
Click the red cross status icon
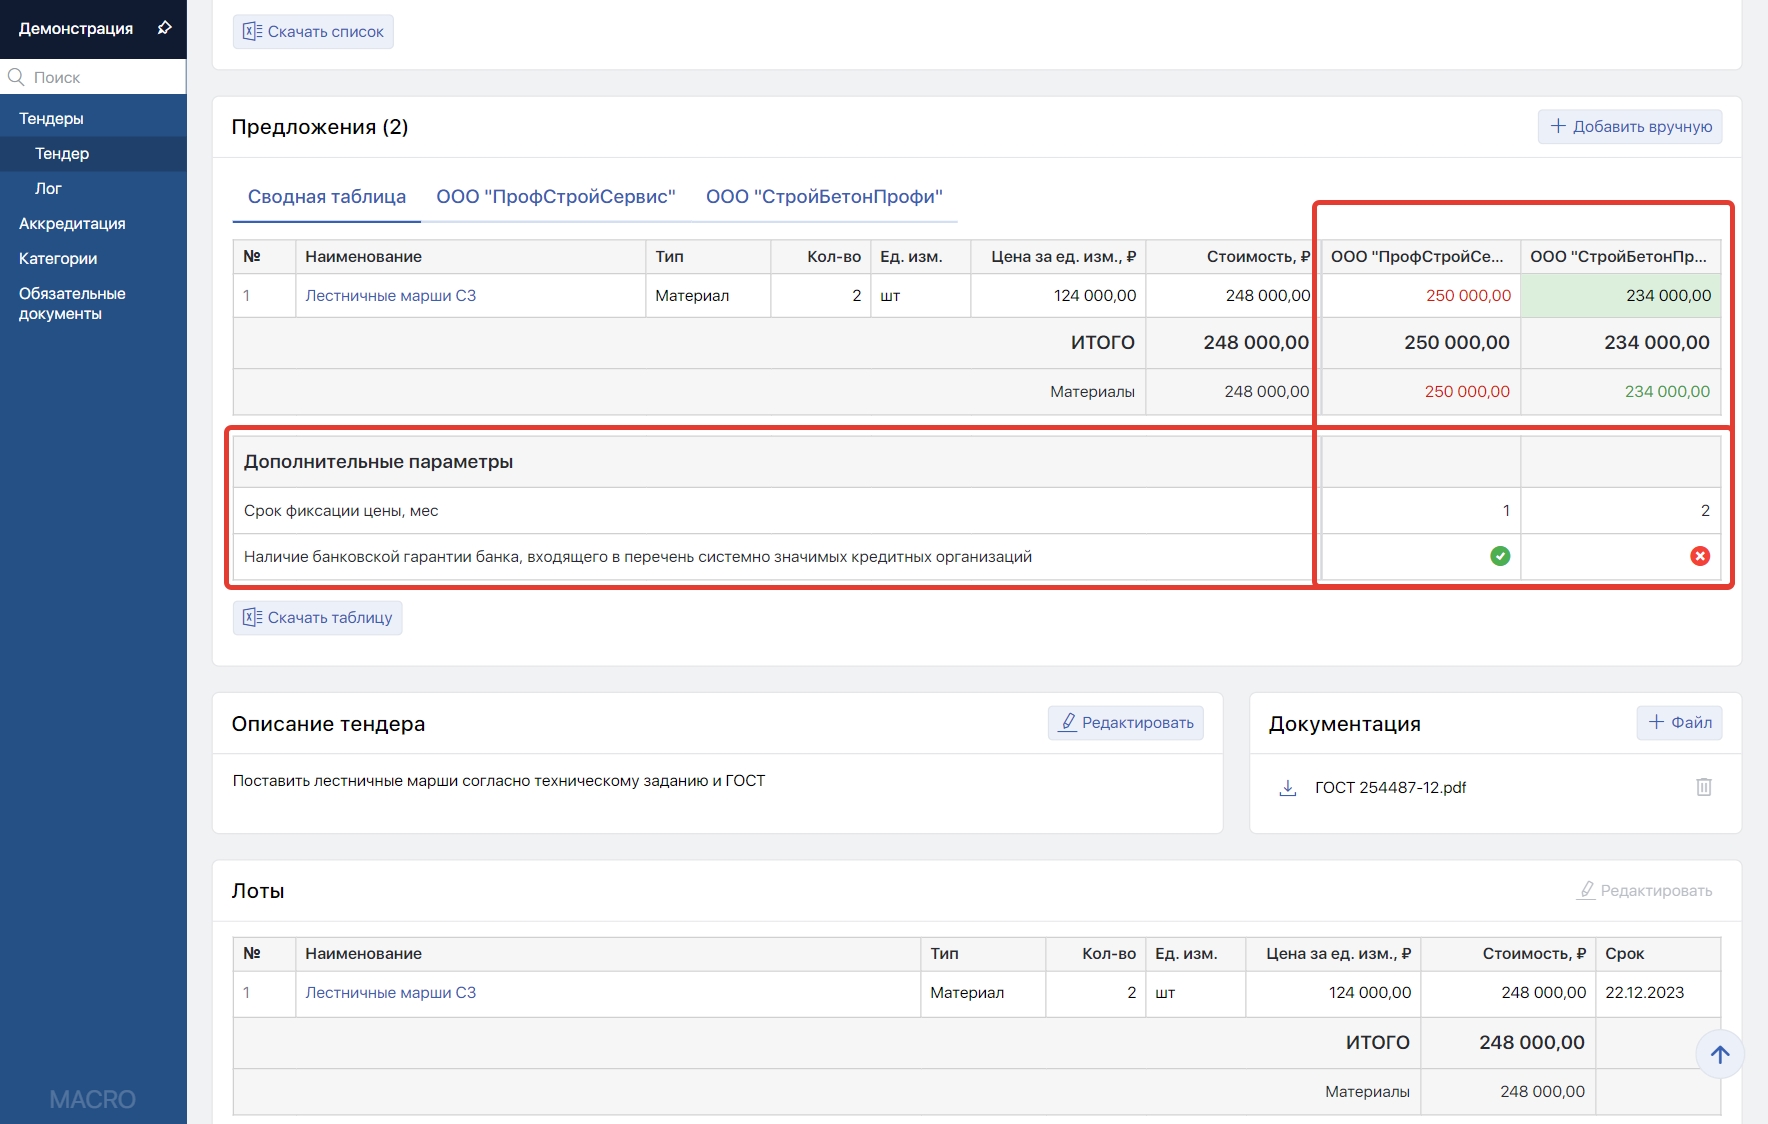tap(1699, 556)
